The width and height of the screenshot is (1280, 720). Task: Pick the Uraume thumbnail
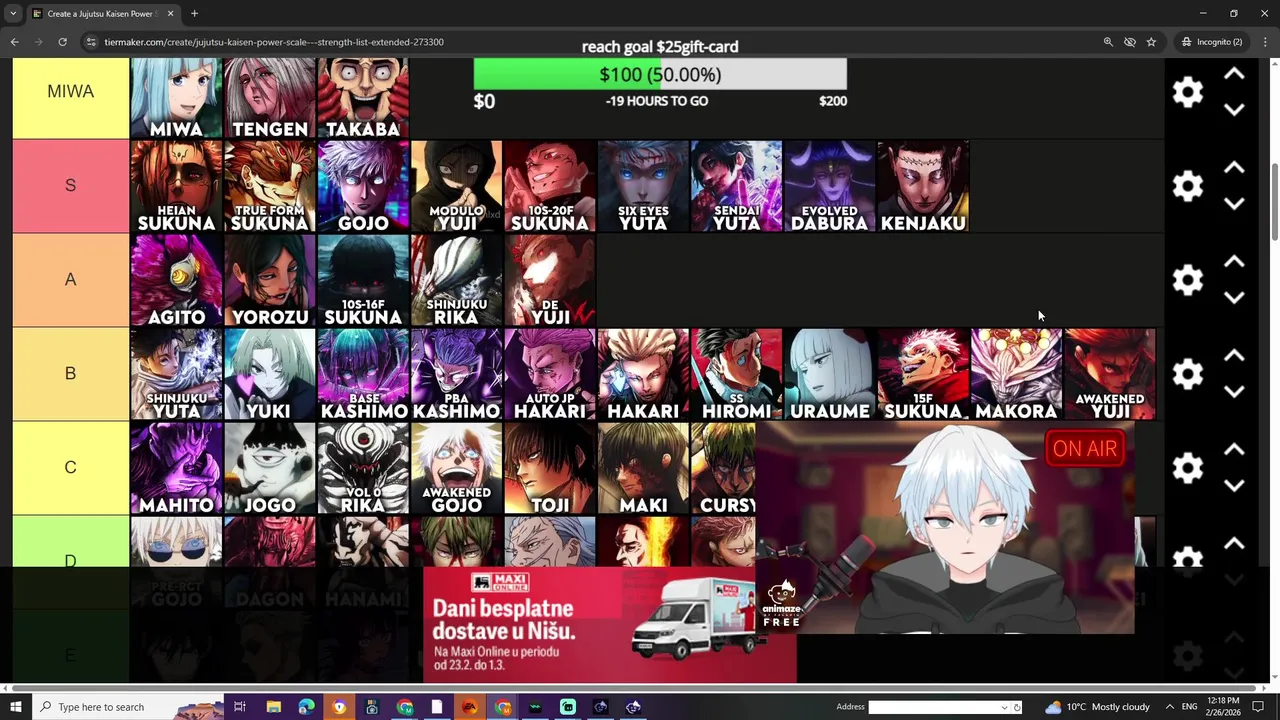click(x=830, y=374)
